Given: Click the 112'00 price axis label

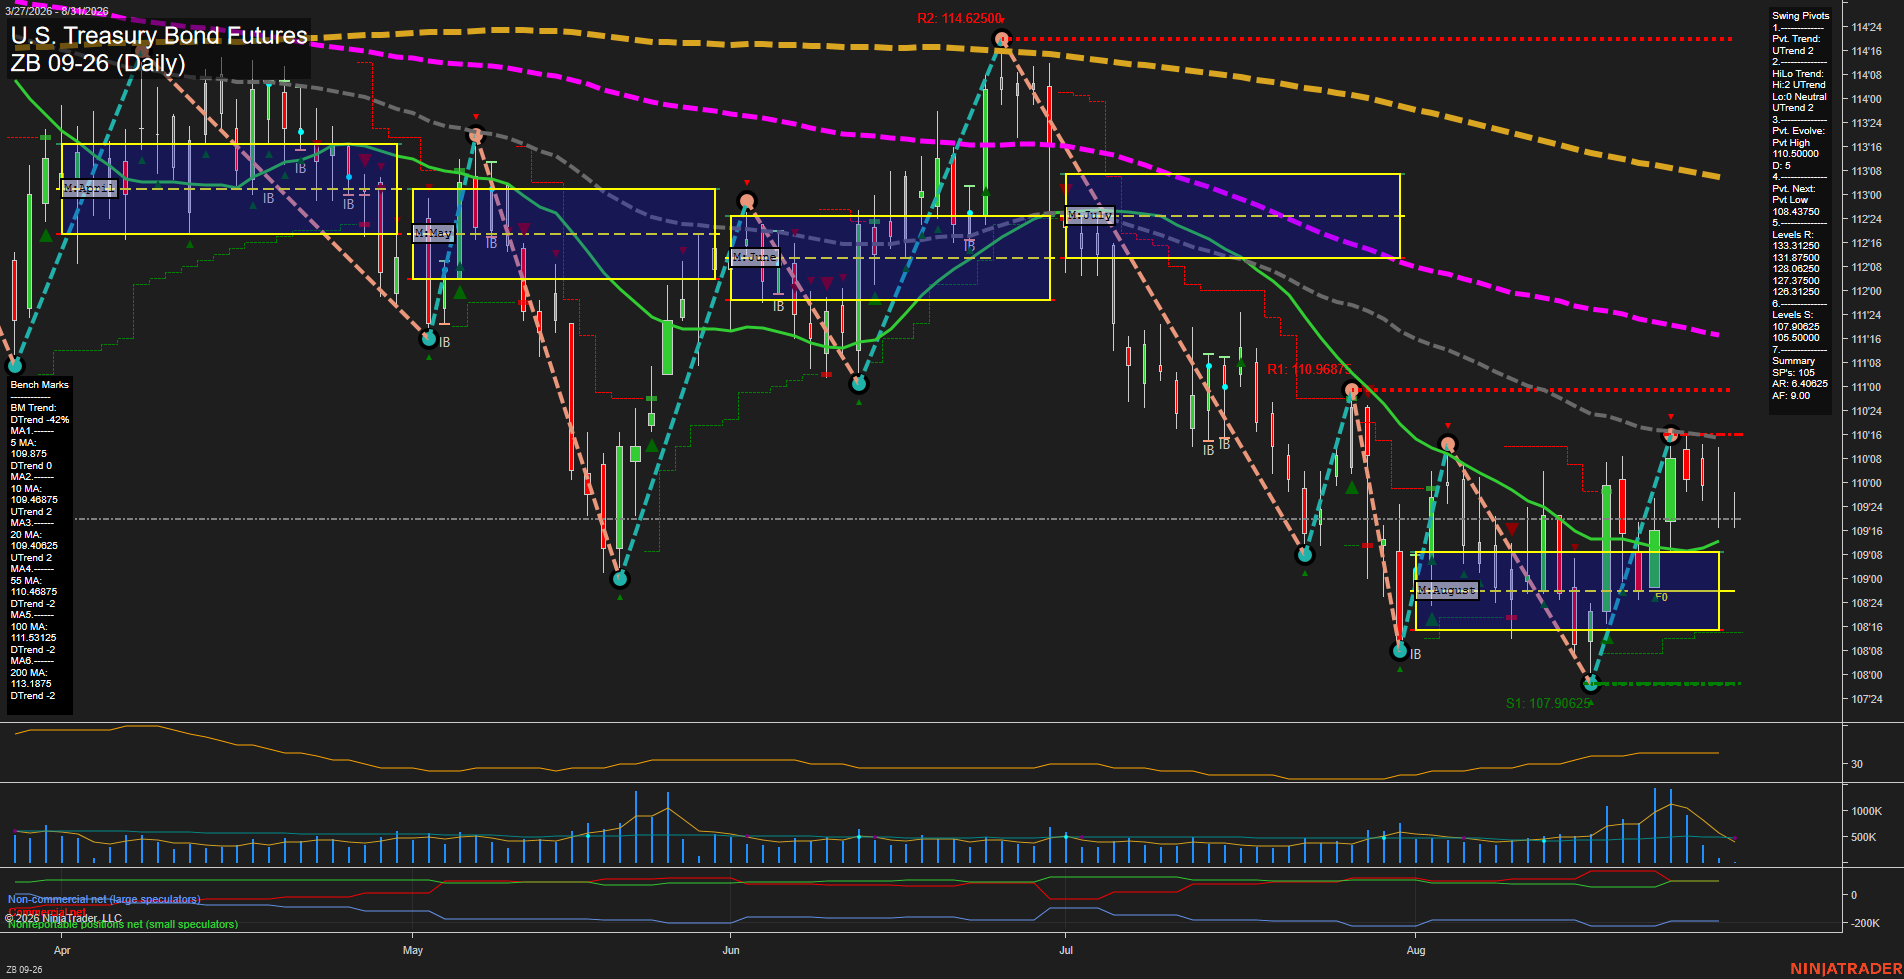Looking at the screenshot, I should click(x=1866, y=292).
